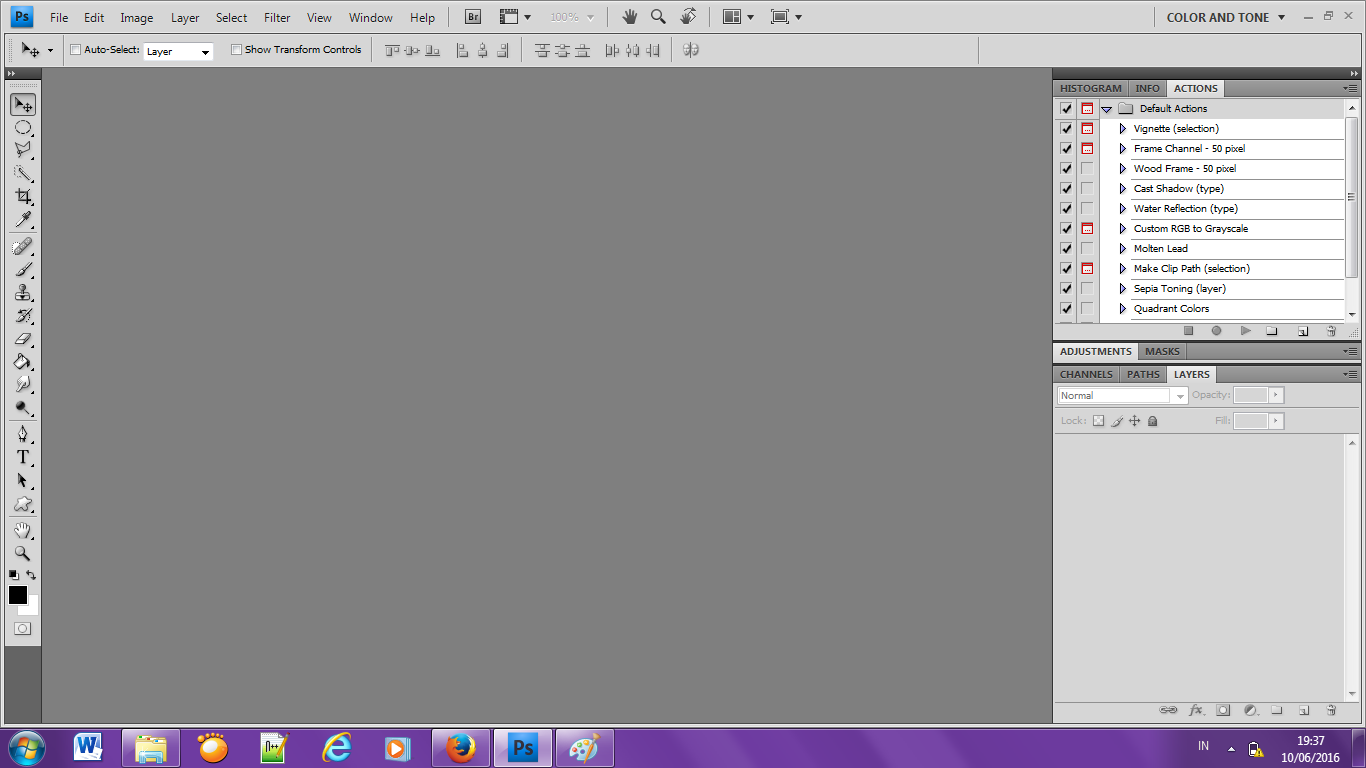Viewport: 1366px width, 768px height.
Task: Expand Quadrant Colors action
Action: click(x=1123, y=309)
